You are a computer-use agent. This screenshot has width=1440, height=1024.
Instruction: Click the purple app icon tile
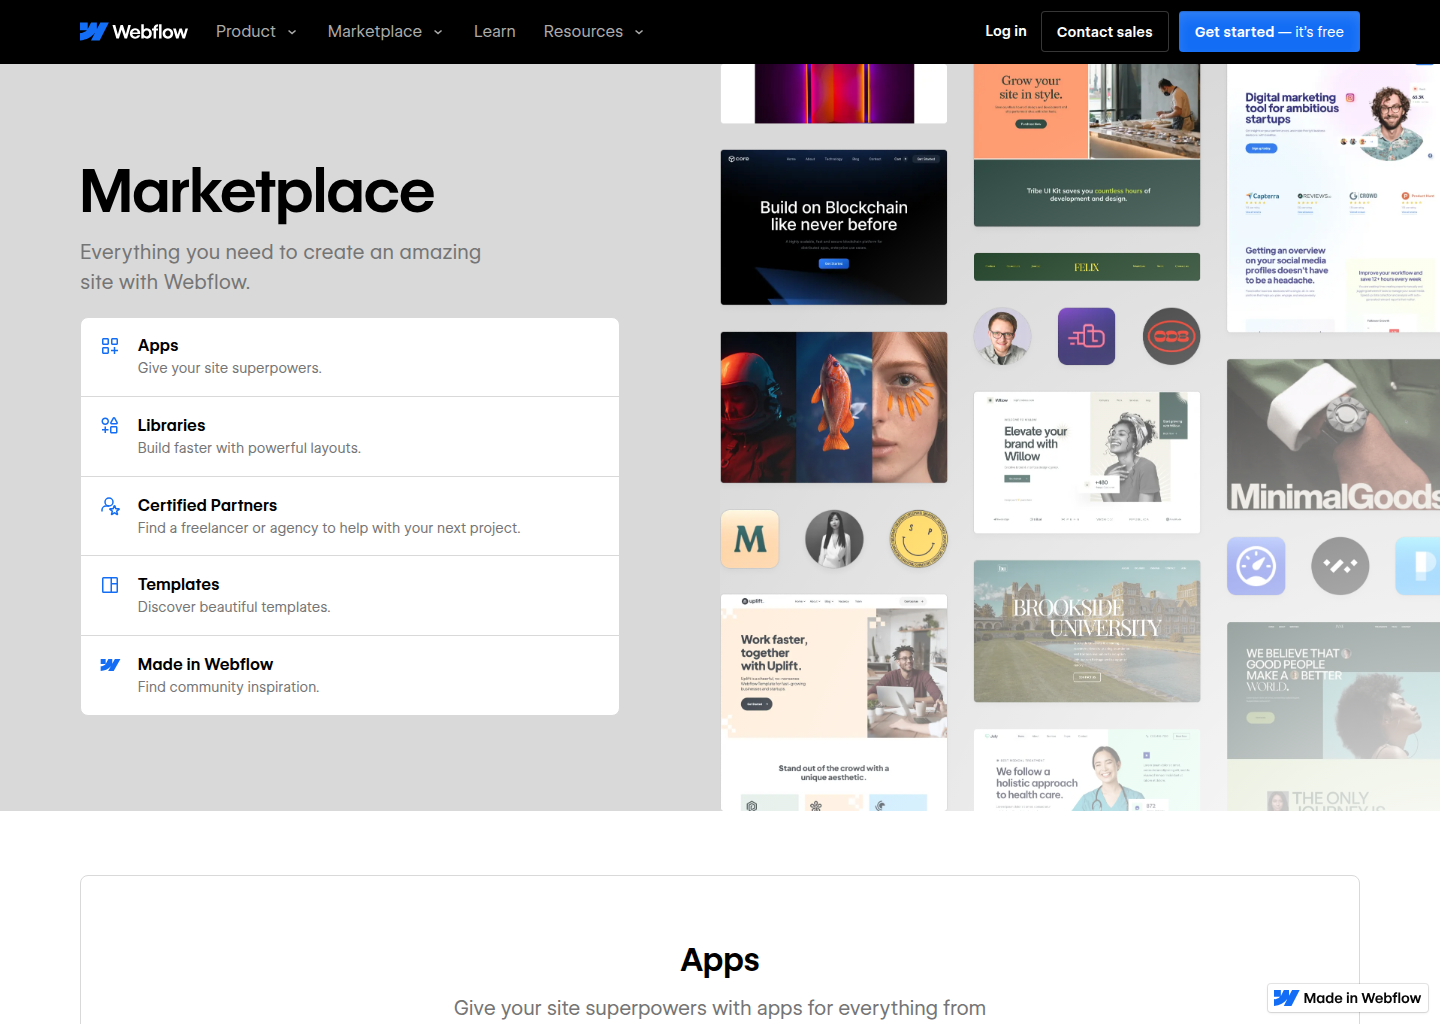[x=1086, y=336]
